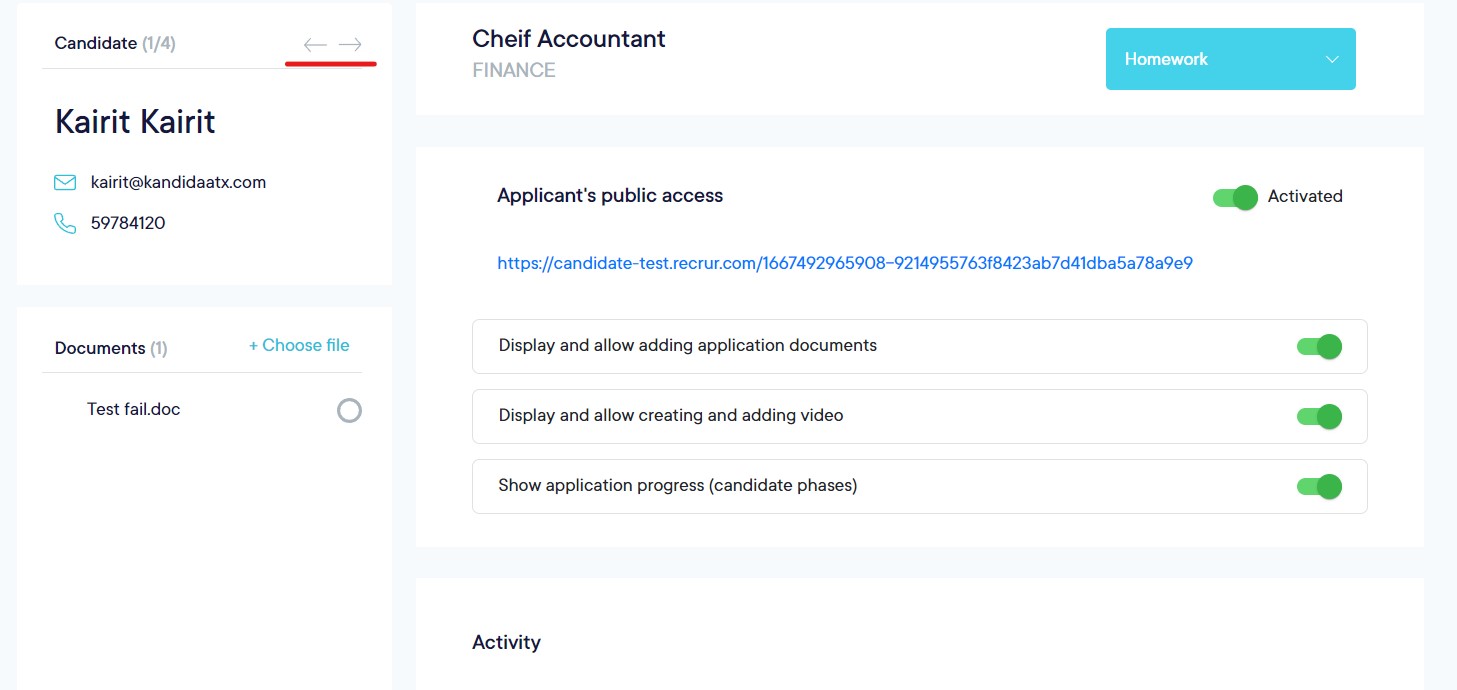This screenshot has height=690, width=1457.
Task: Click + Choose file link
Action: (x=299, y=346)
